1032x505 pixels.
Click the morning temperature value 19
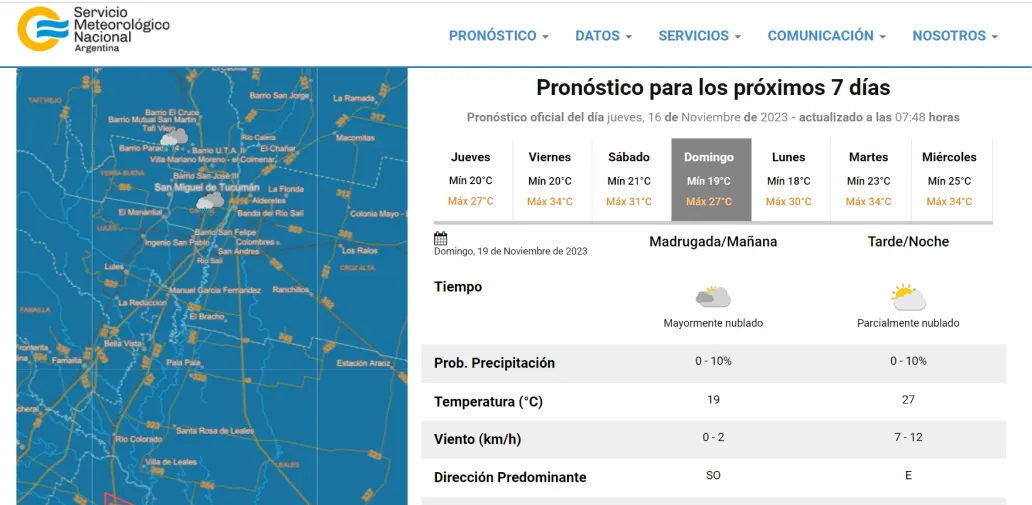[x=713, y=400]
